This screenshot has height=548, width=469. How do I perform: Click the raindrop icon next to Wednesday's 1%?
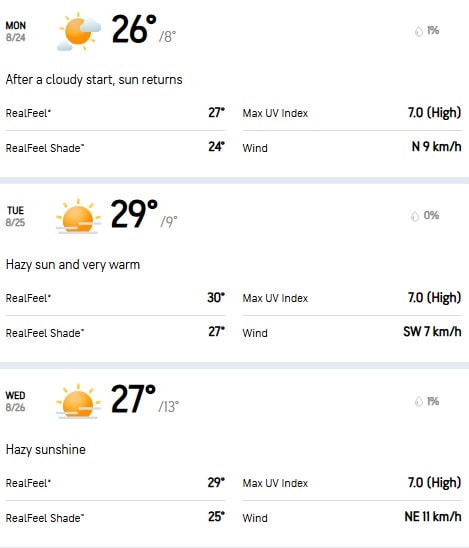pyautogui.click(x=419, y=401)
